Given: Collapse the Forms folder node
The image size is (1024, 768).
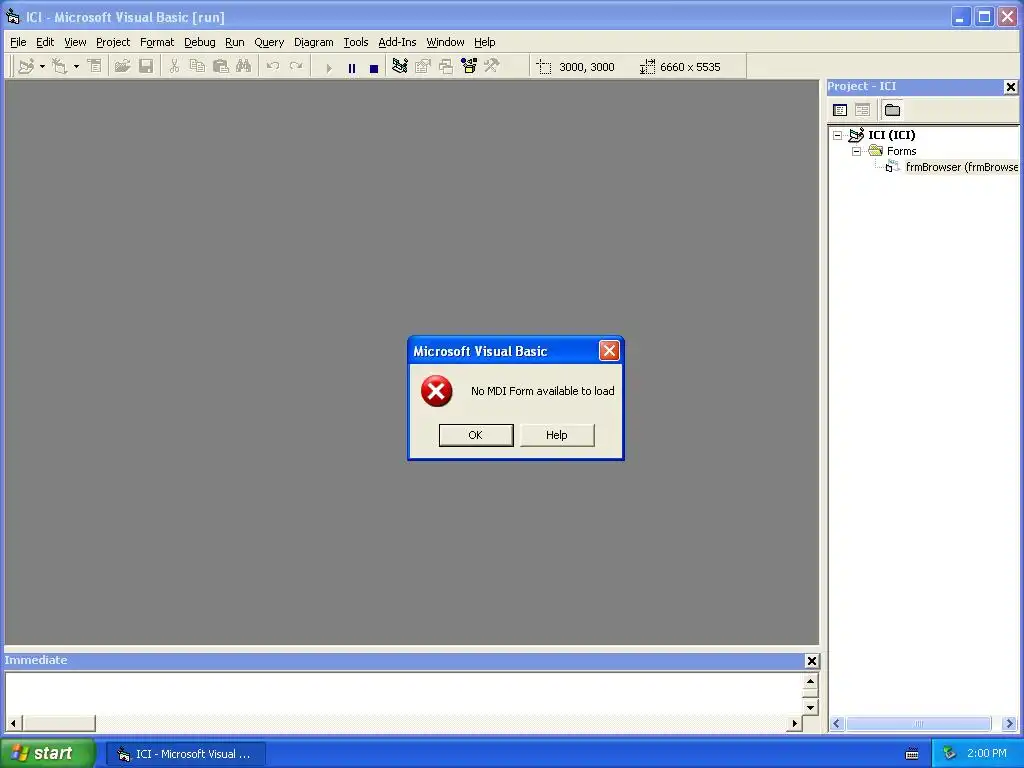Looking at the screenshot, I should (856, 151).
